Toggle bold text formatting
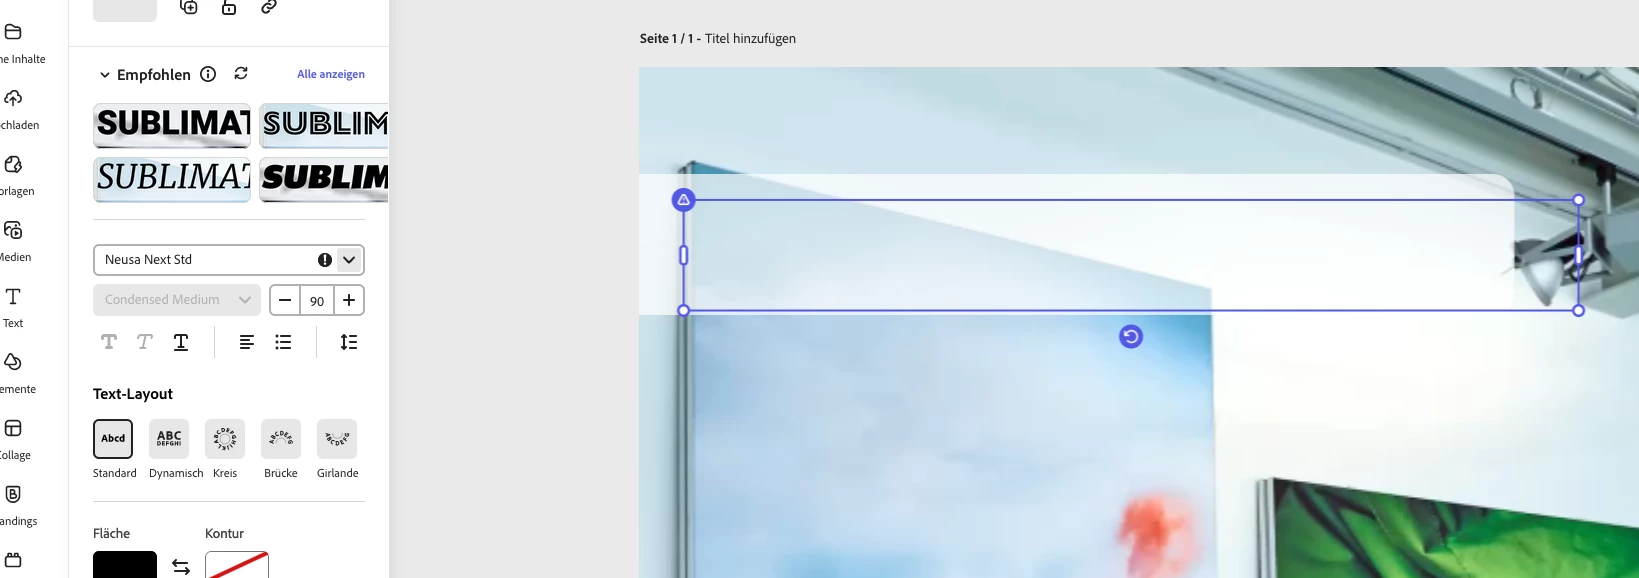Image resolution: width=1639 pixels, height=578 pixels. [109, 342]
